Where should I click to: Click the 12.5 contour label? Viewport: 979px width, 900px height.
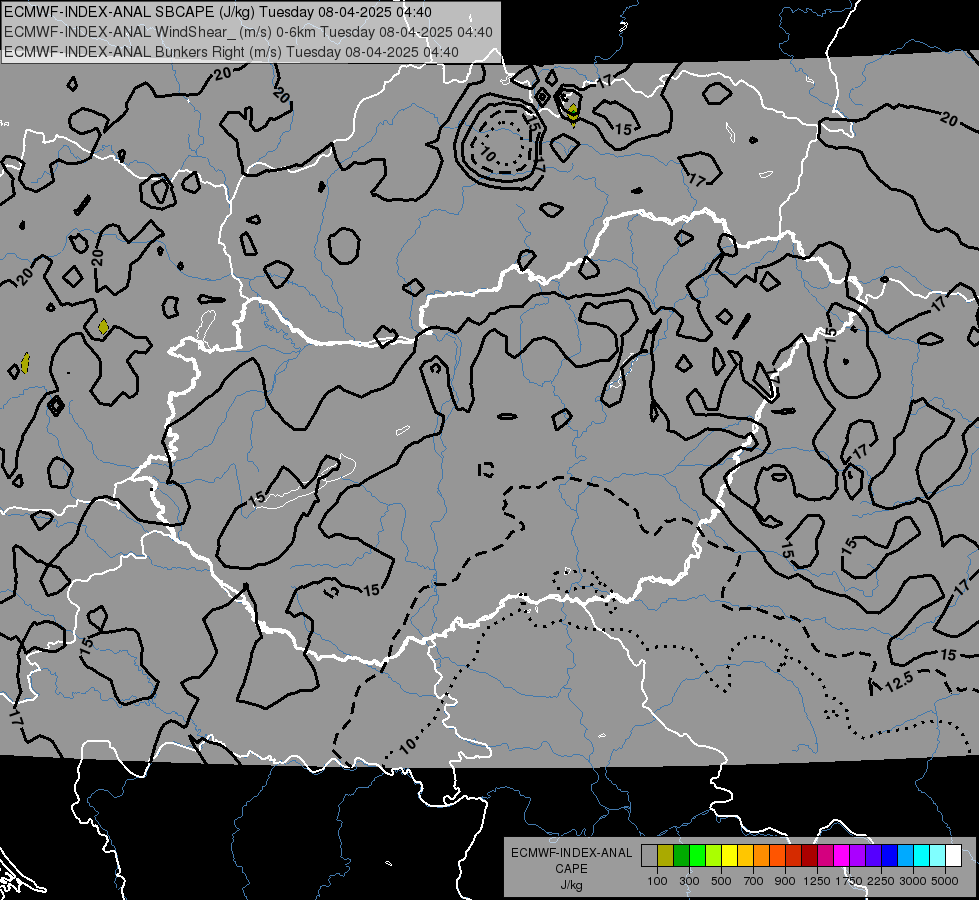(900, 681)
